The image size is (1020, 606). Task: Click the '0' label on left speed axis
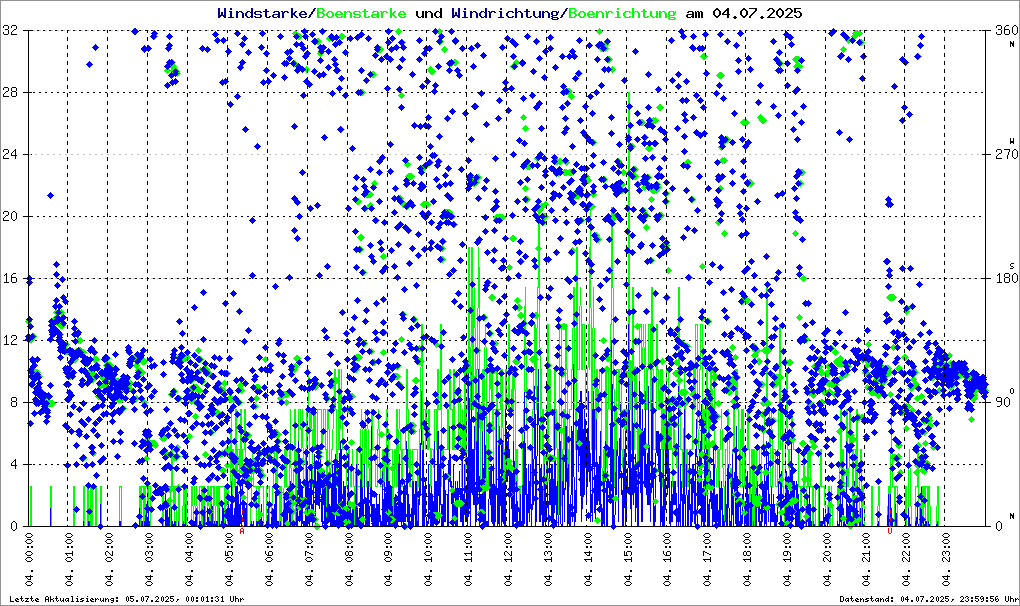click(14, 527)
